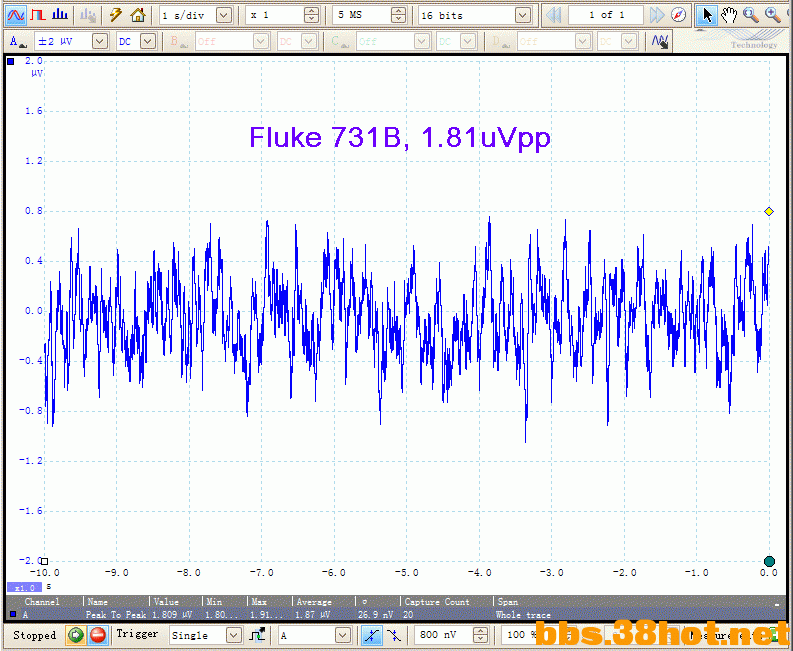The width and height of the screenshot is (793, 651).
Task: Open Channel B options button
Action: pos(177,41)
